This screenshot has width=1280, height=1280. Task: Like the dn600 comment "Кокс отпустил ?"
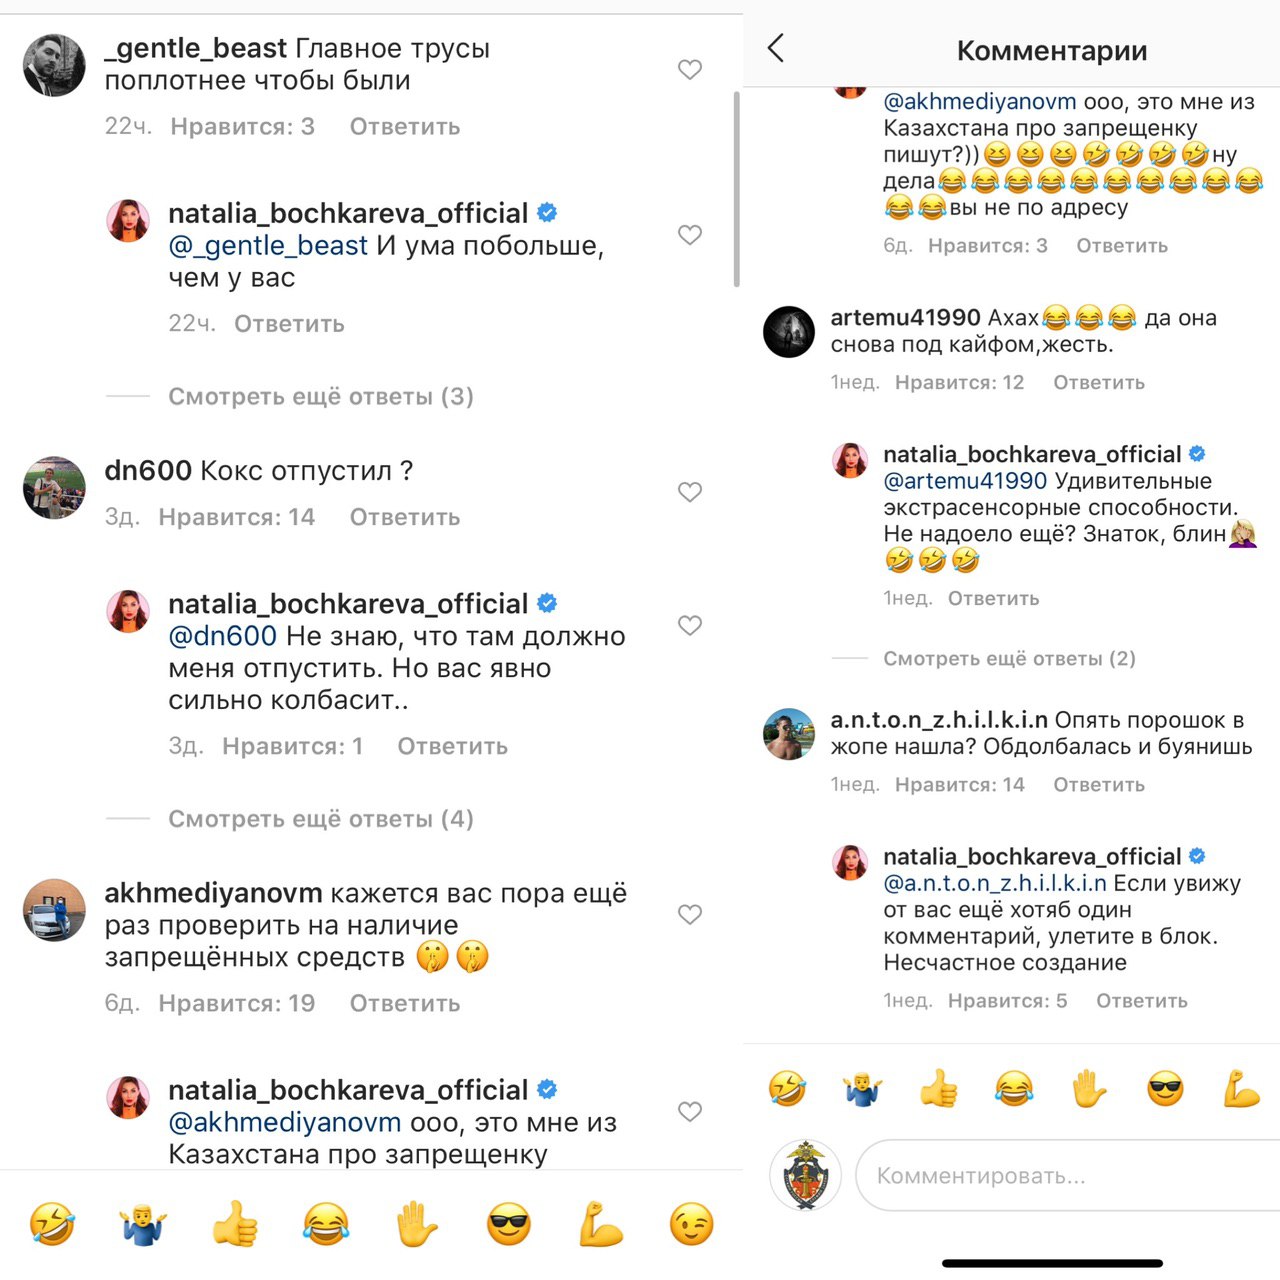[x=690, y=492]
